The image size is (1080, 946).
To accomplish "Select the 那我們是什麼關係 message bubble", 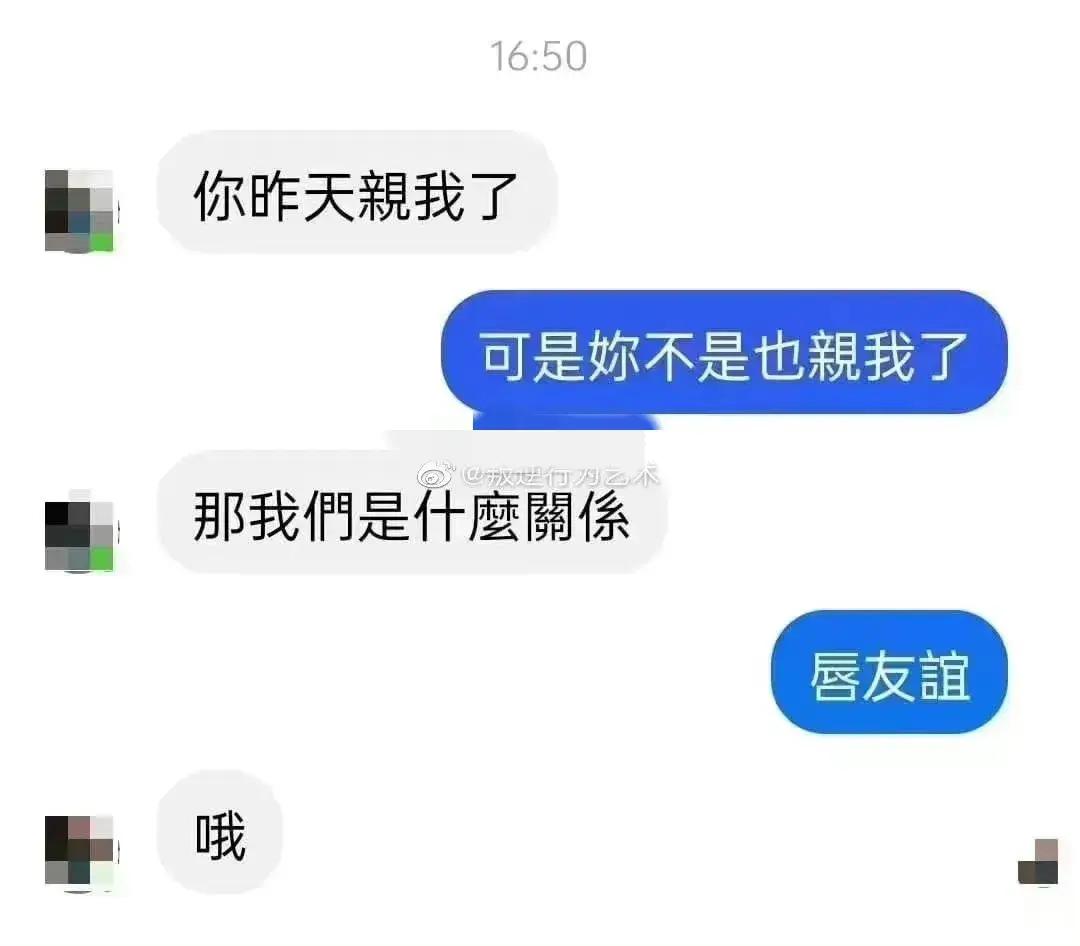I will (x=412, y=513).
